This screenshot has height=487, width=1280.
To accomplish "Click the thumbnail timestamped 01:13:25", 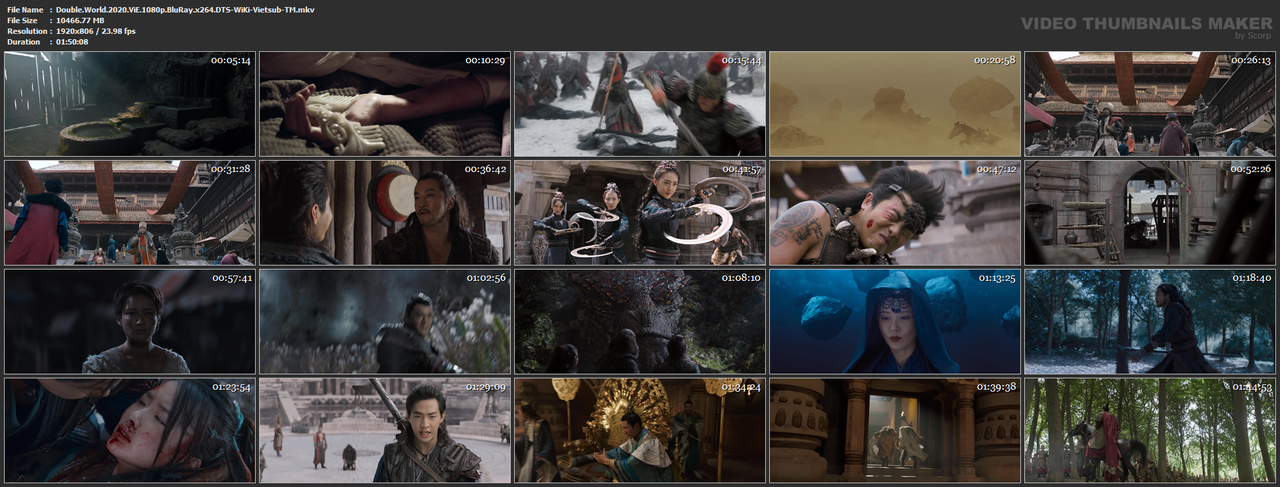I will (895, 321).
